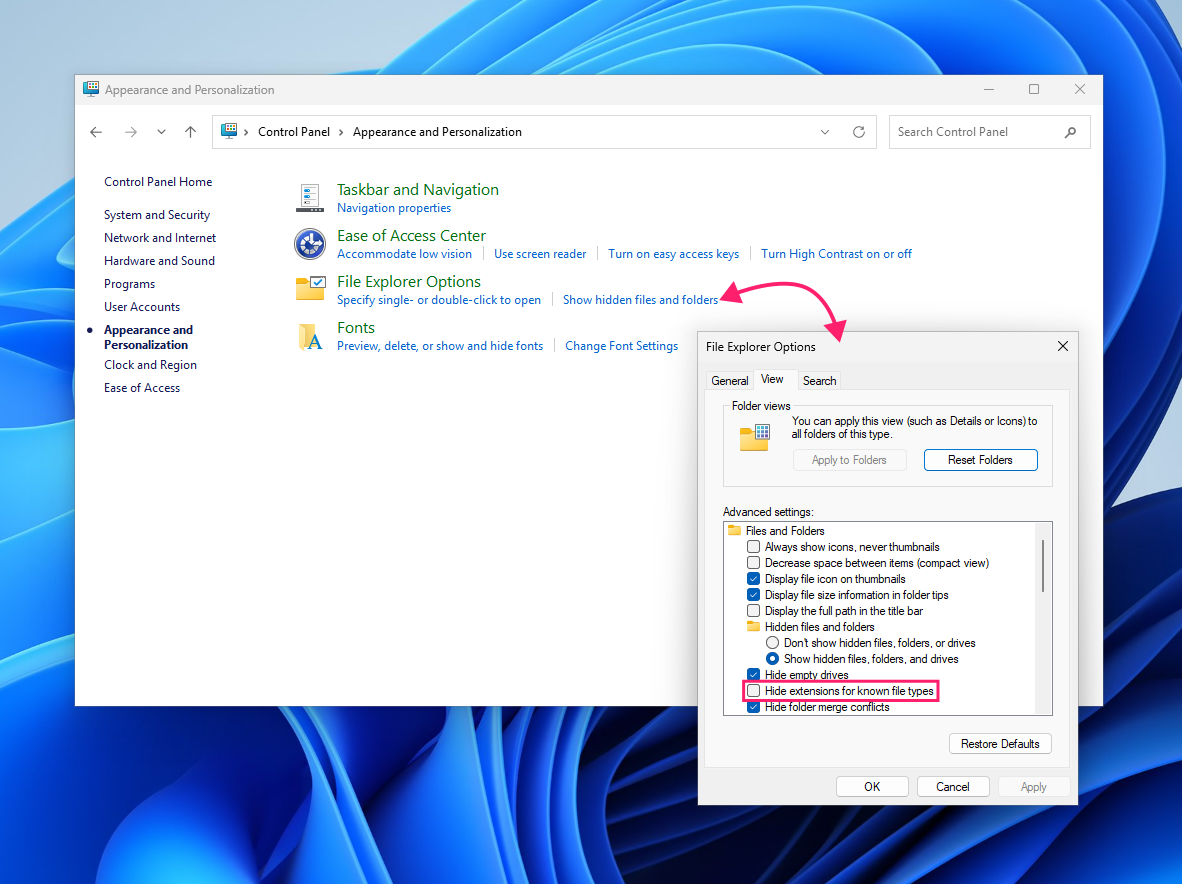This screenshot has width=1182, height=884.
Task: Click the refresh icon in address bar
Action: tap(859, 132)
